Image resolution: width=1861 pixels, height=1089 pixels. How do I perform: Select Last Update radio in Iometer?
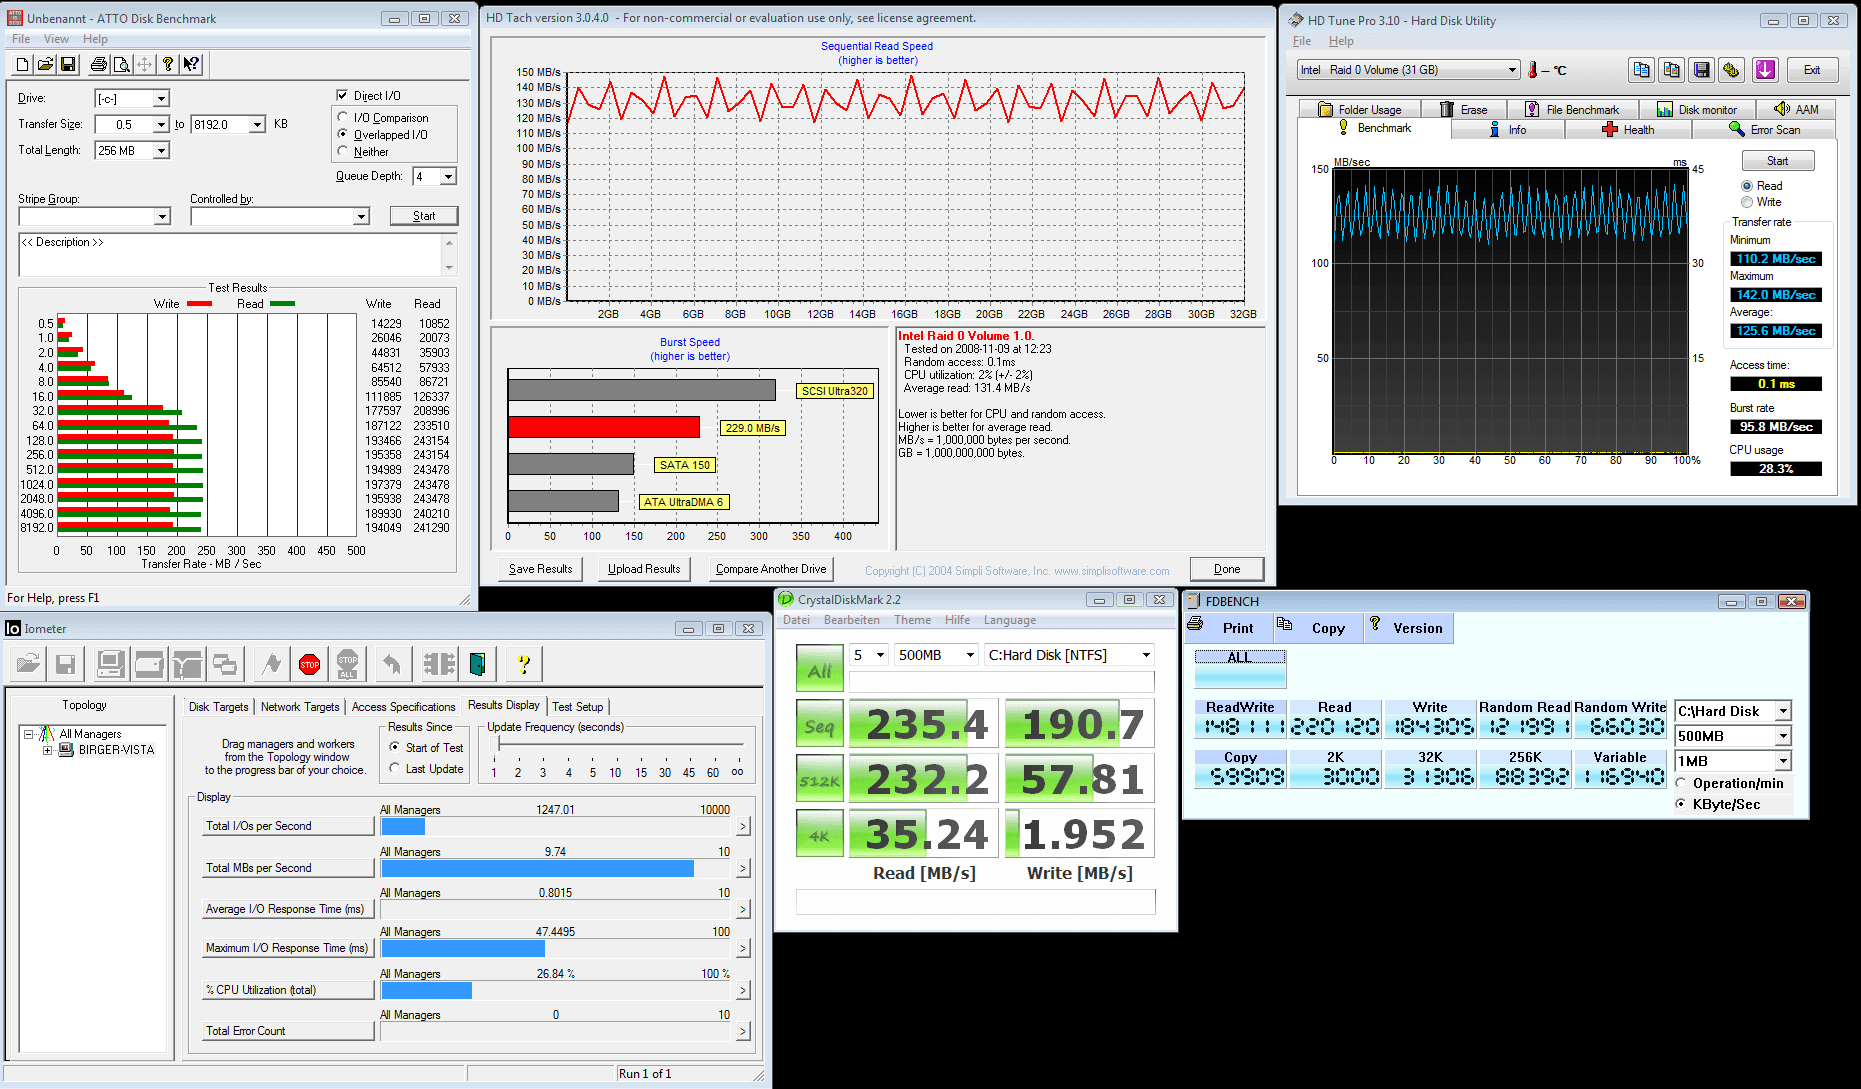(x=395, y=769)
